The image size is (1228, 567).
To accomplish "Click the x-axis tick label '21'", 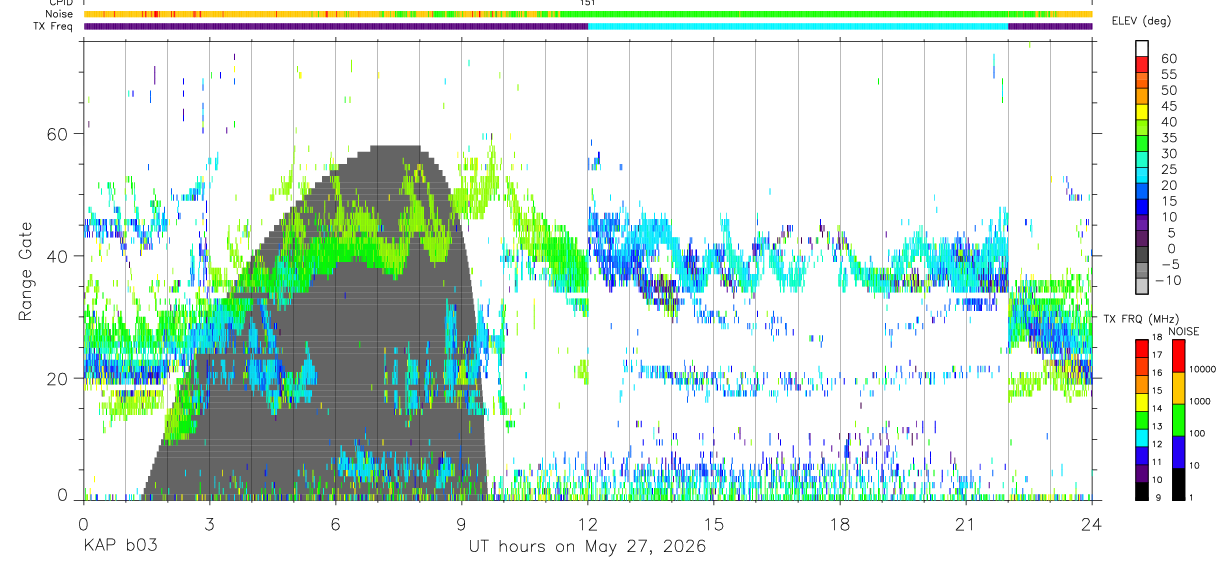I will [965, 524].
